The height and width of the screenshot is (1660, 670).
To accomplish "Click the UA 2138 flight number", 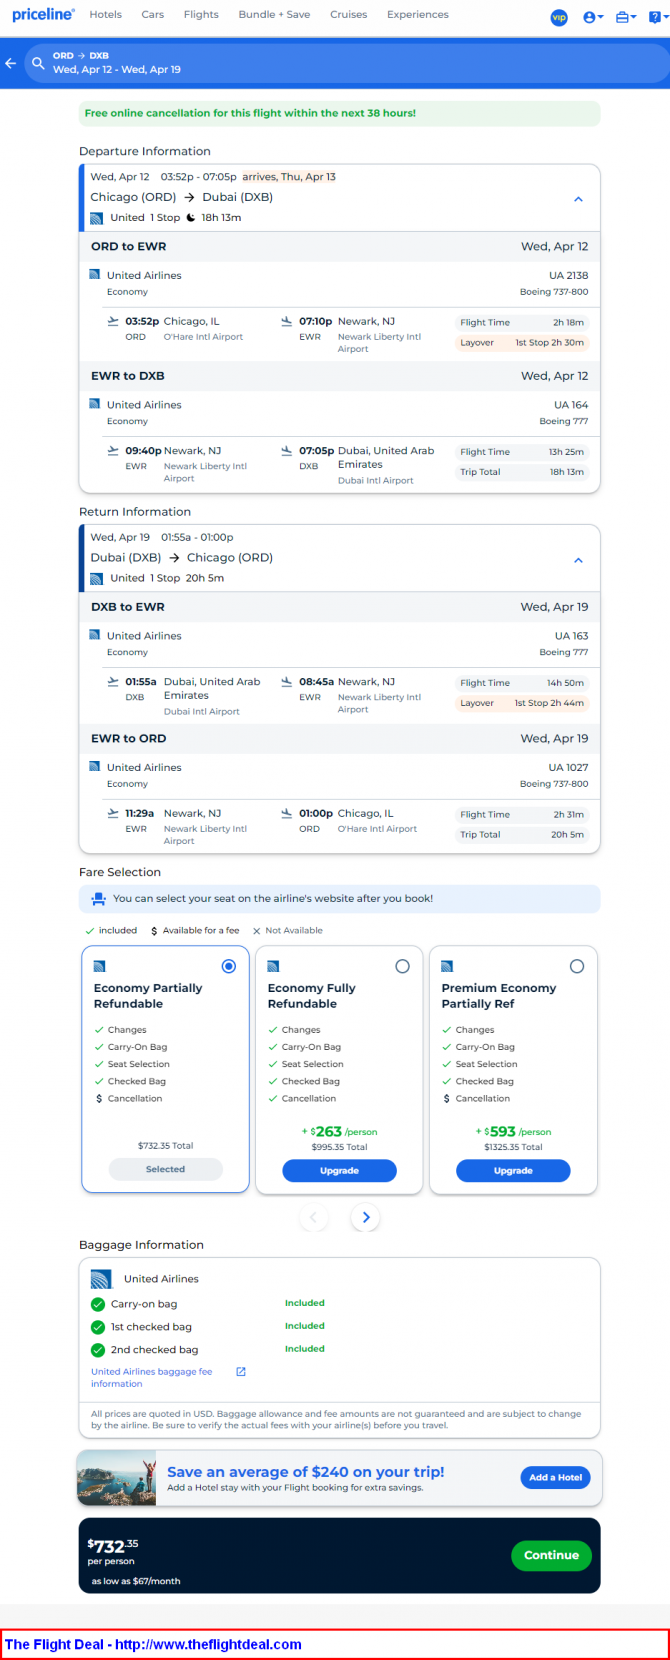I will (569, 275).
